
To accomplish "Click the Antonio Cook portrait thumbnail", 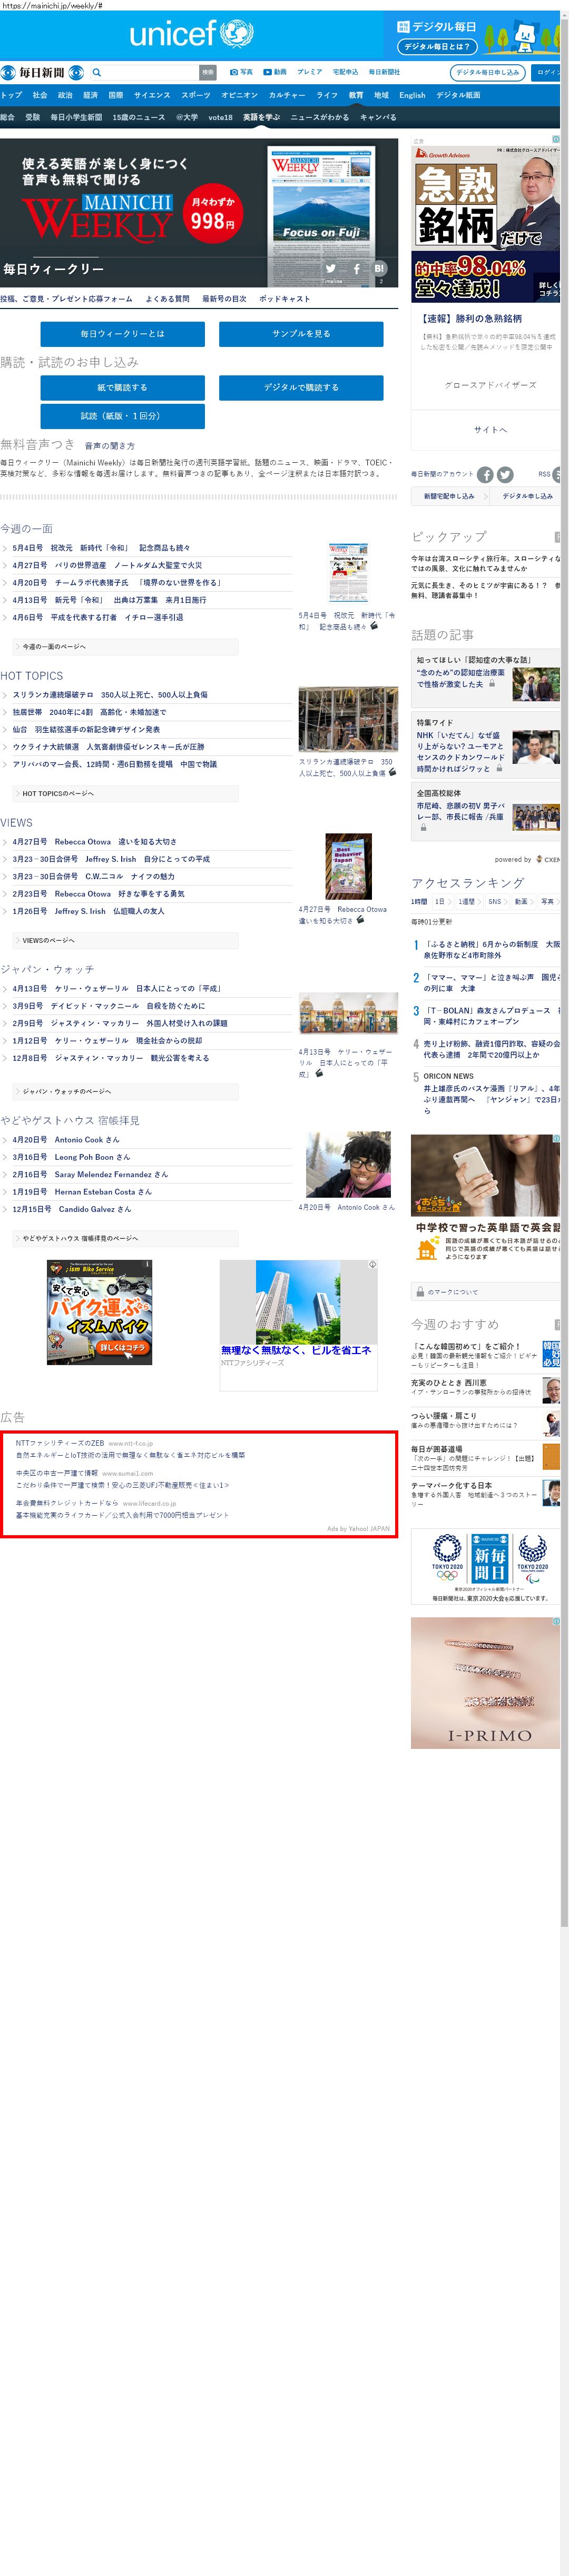I will (x=348, y=1164).
